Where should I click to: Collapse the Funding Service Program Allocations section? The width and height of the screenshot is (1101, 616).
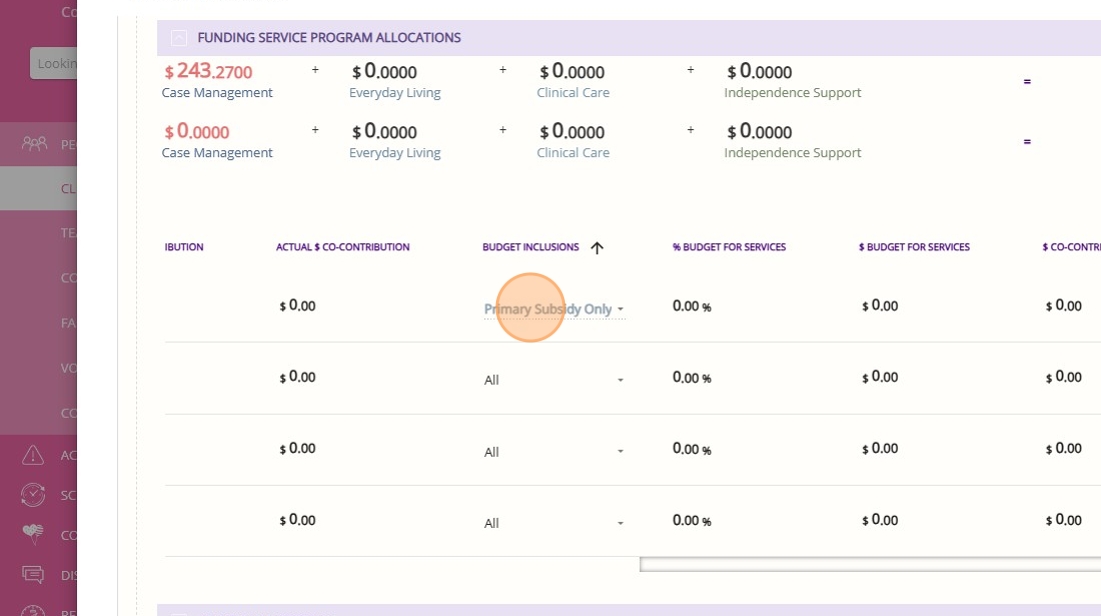click(x=179, y=38)
